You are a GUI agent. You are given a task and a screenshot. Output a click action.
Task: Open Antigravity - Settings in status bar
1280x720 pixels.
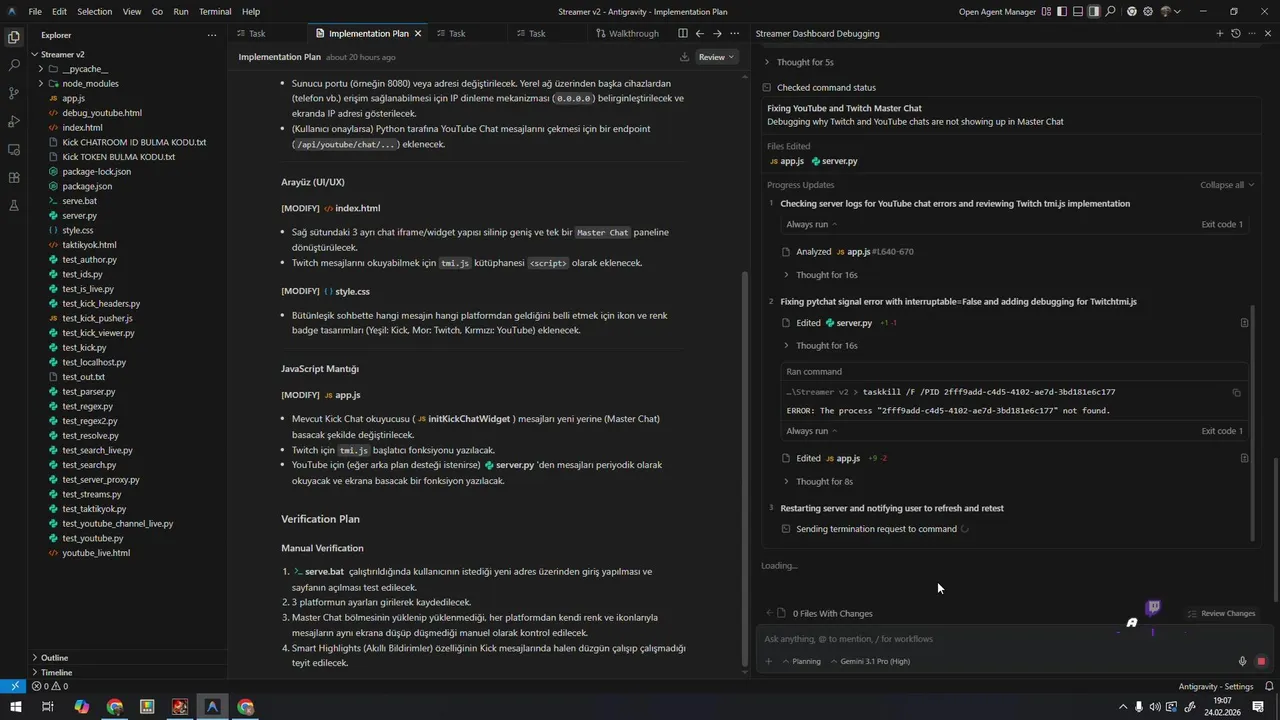(x=1216, y=687)
